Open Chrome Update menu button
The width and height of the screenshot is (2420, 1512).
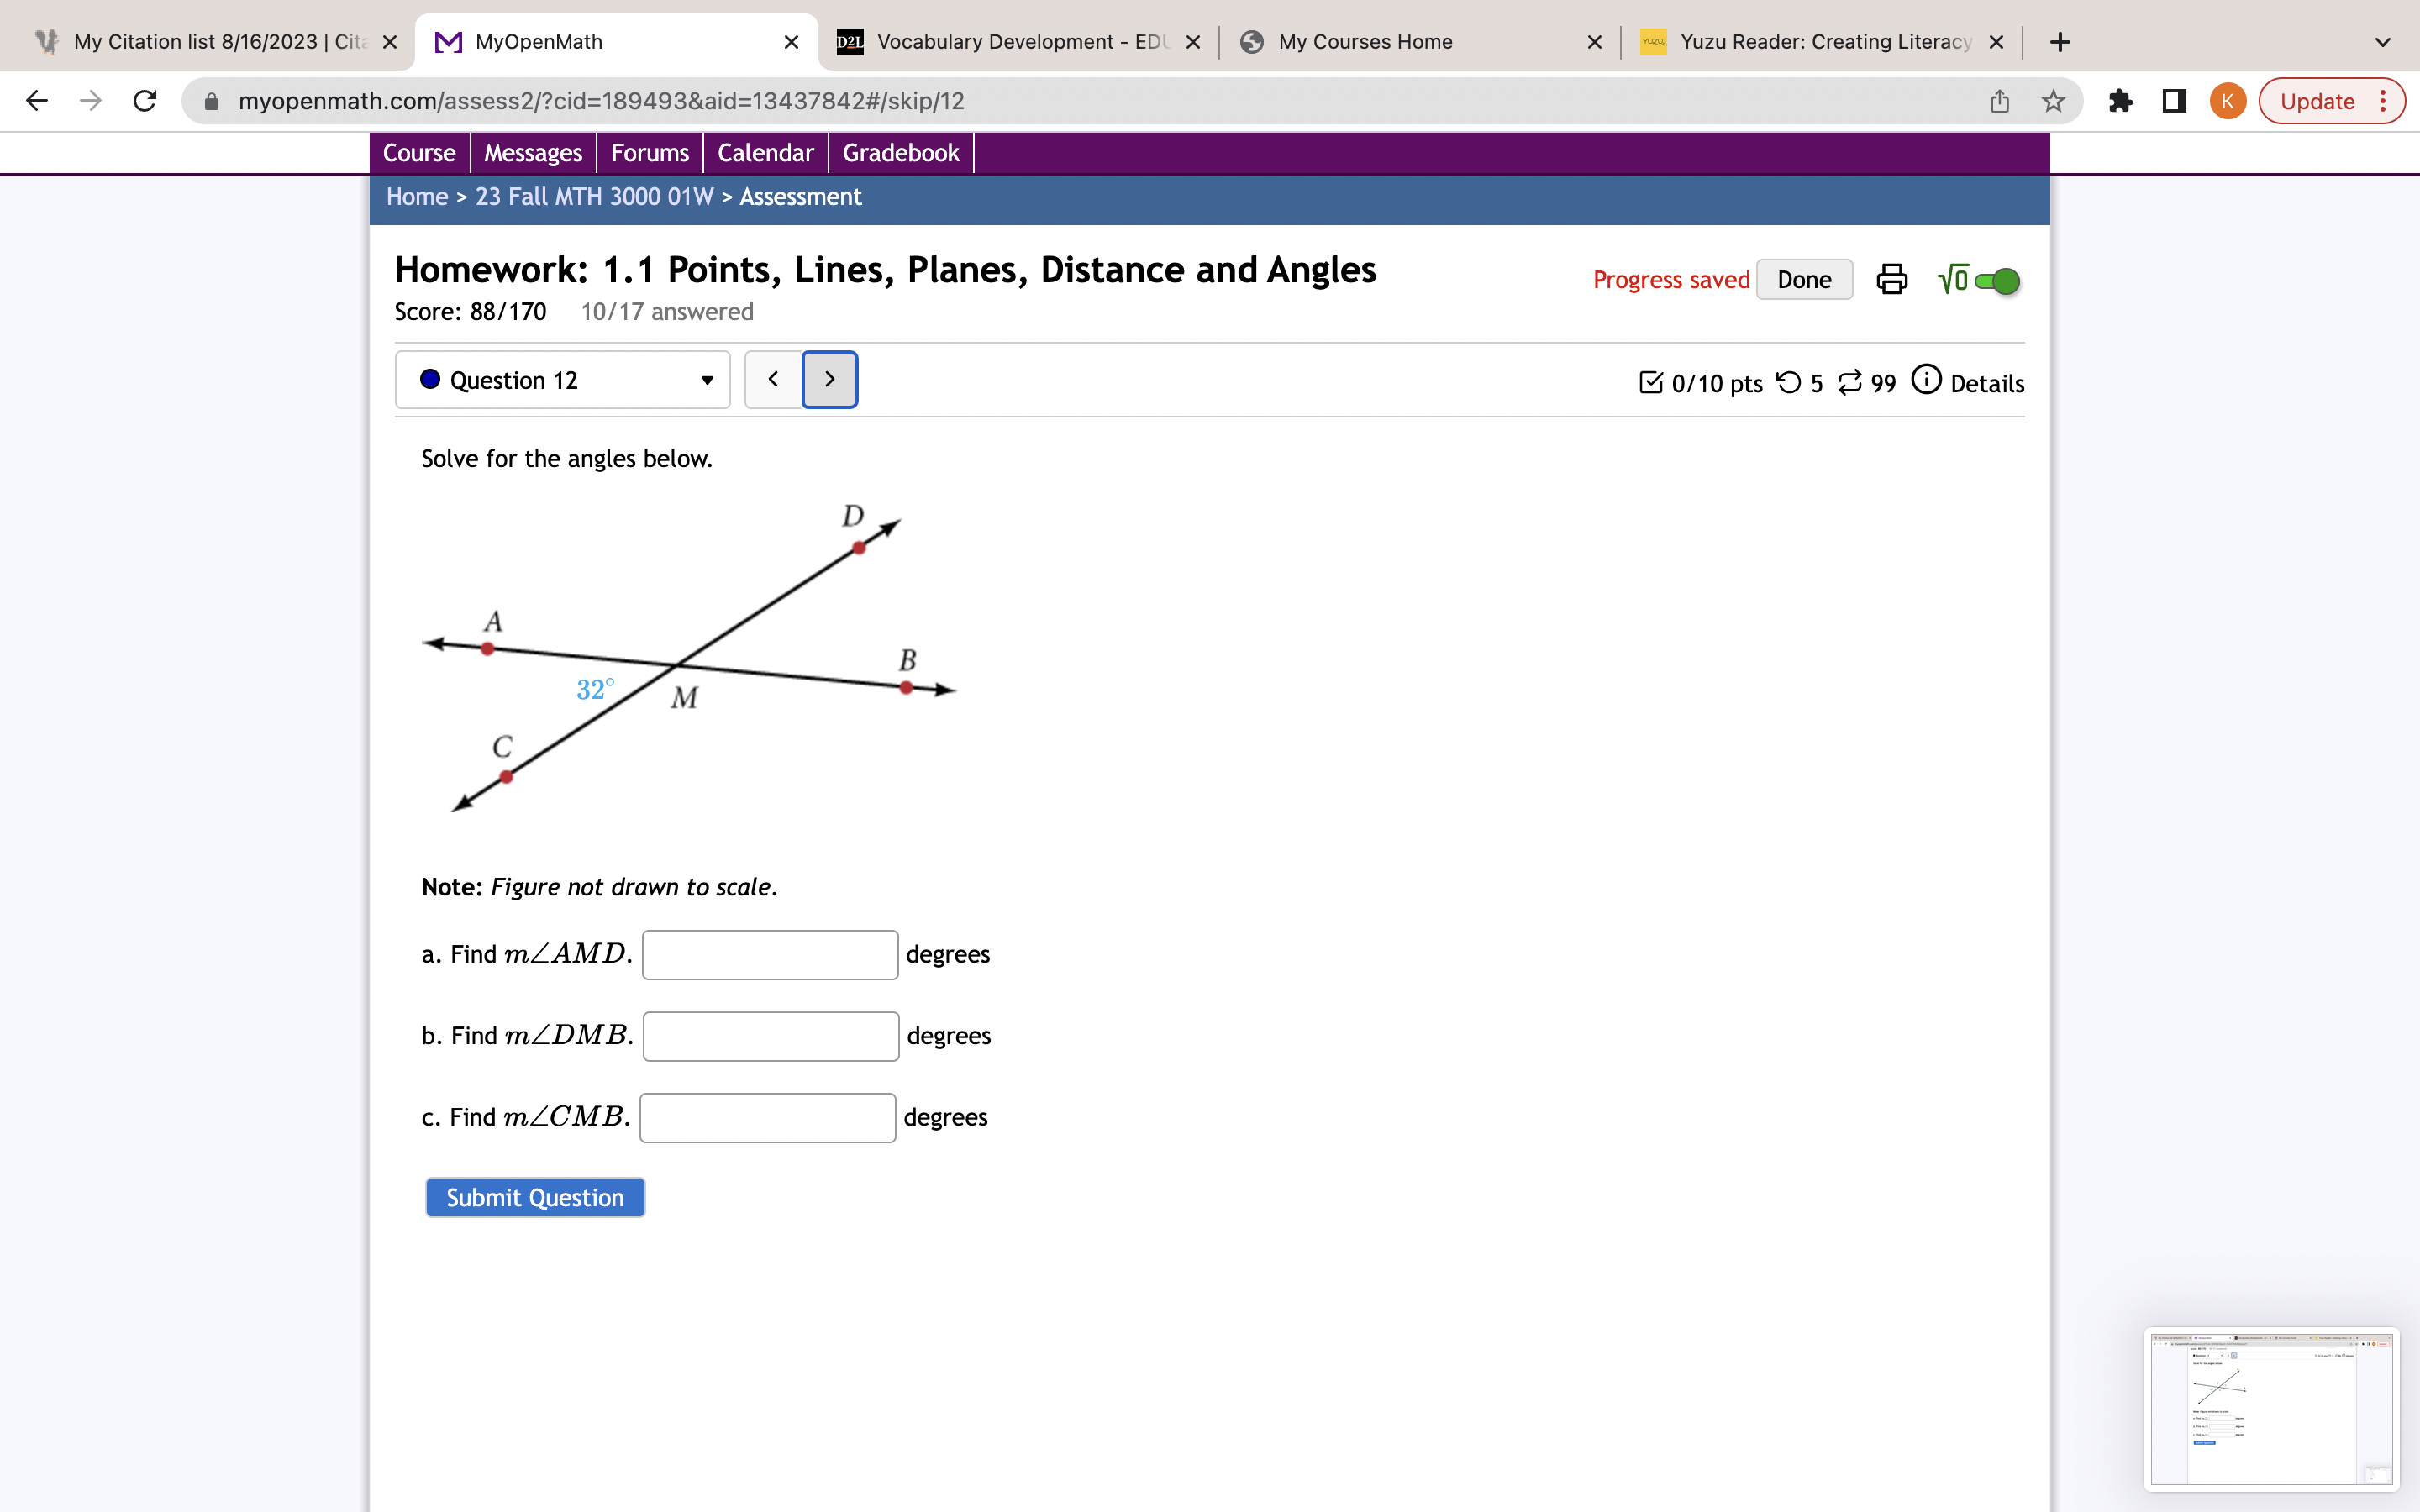point(2331,101)
